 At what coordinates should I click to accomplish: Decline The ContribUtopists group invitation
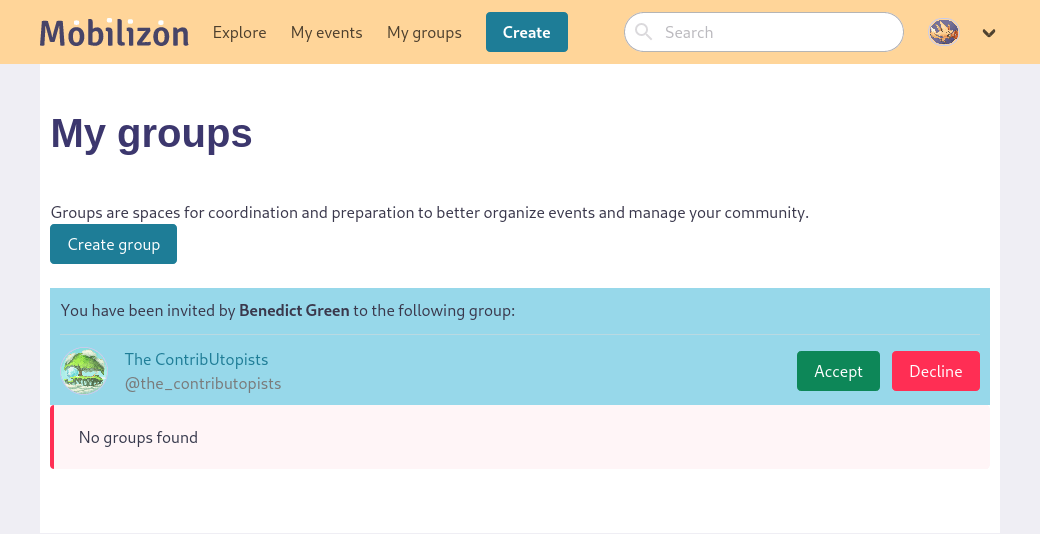935,371
